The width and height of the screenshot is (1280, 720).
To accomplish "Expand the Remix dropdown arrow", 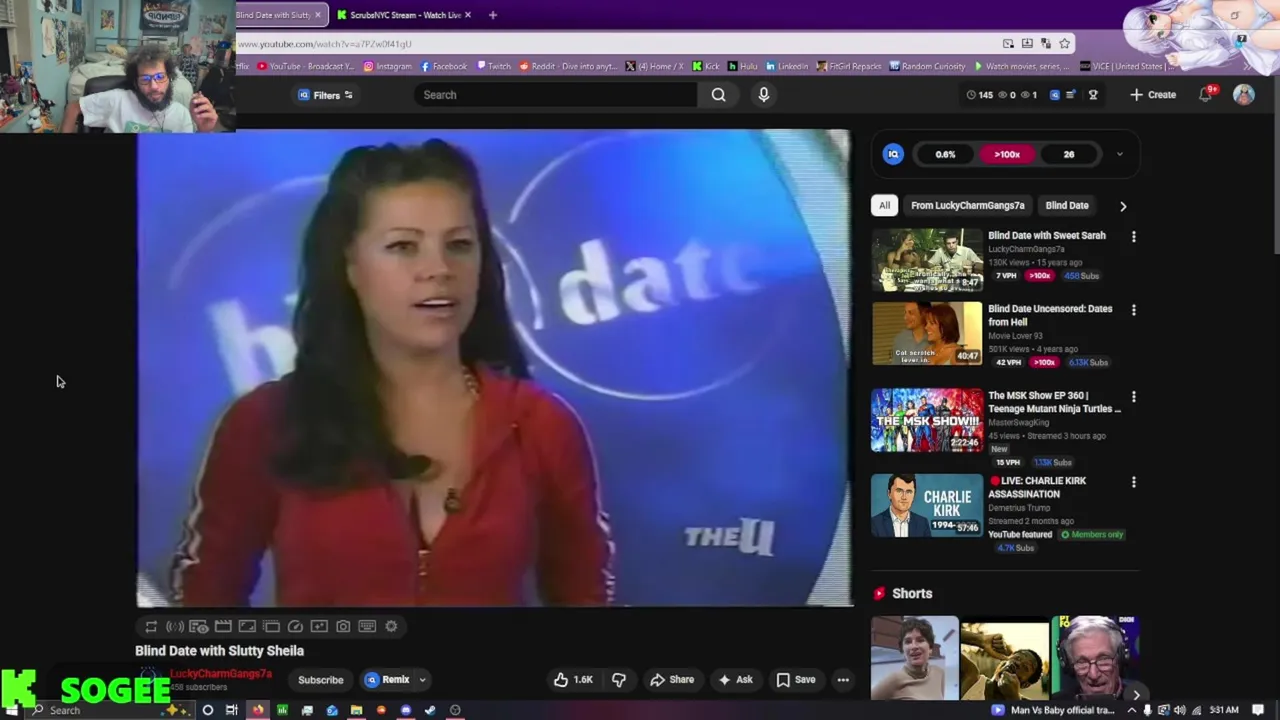I will [422, 680].
